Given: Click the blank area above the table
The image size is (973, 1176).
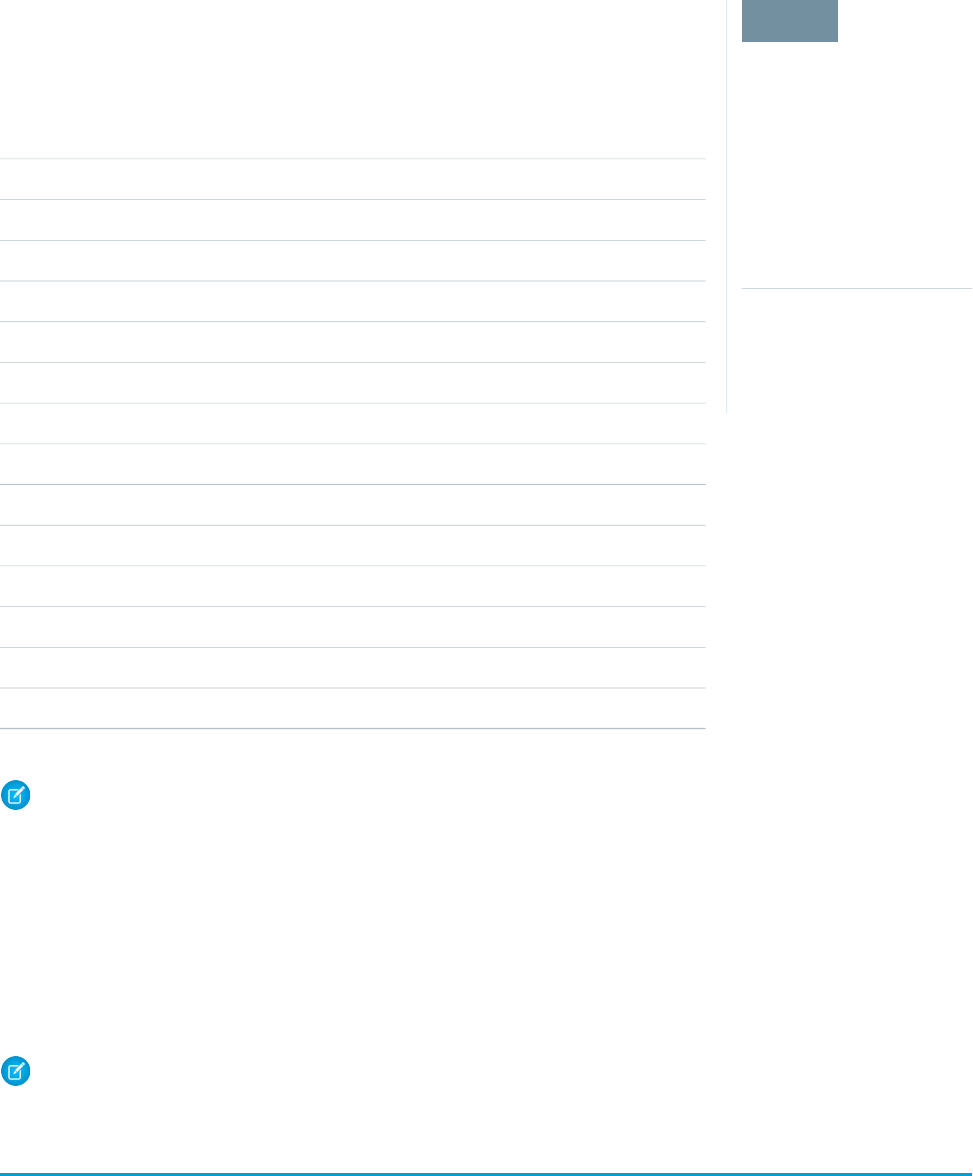Looking at the screenshot, I should pyautogui.click(x=353, y=79).
